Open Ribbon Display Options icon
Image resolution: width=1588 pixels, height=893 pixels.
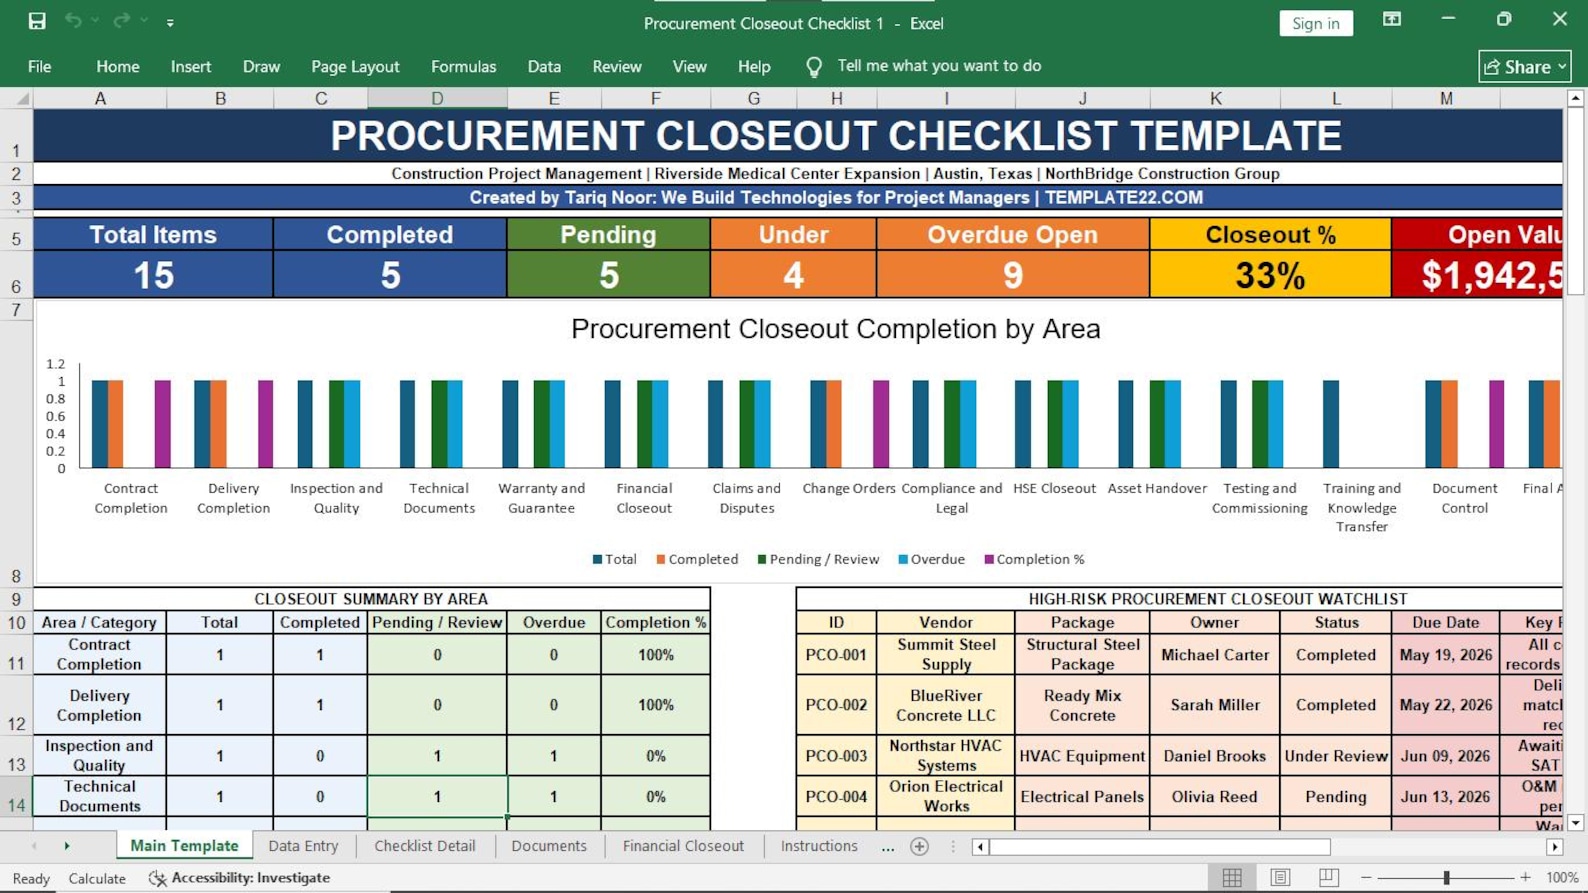click(1392, 19)
